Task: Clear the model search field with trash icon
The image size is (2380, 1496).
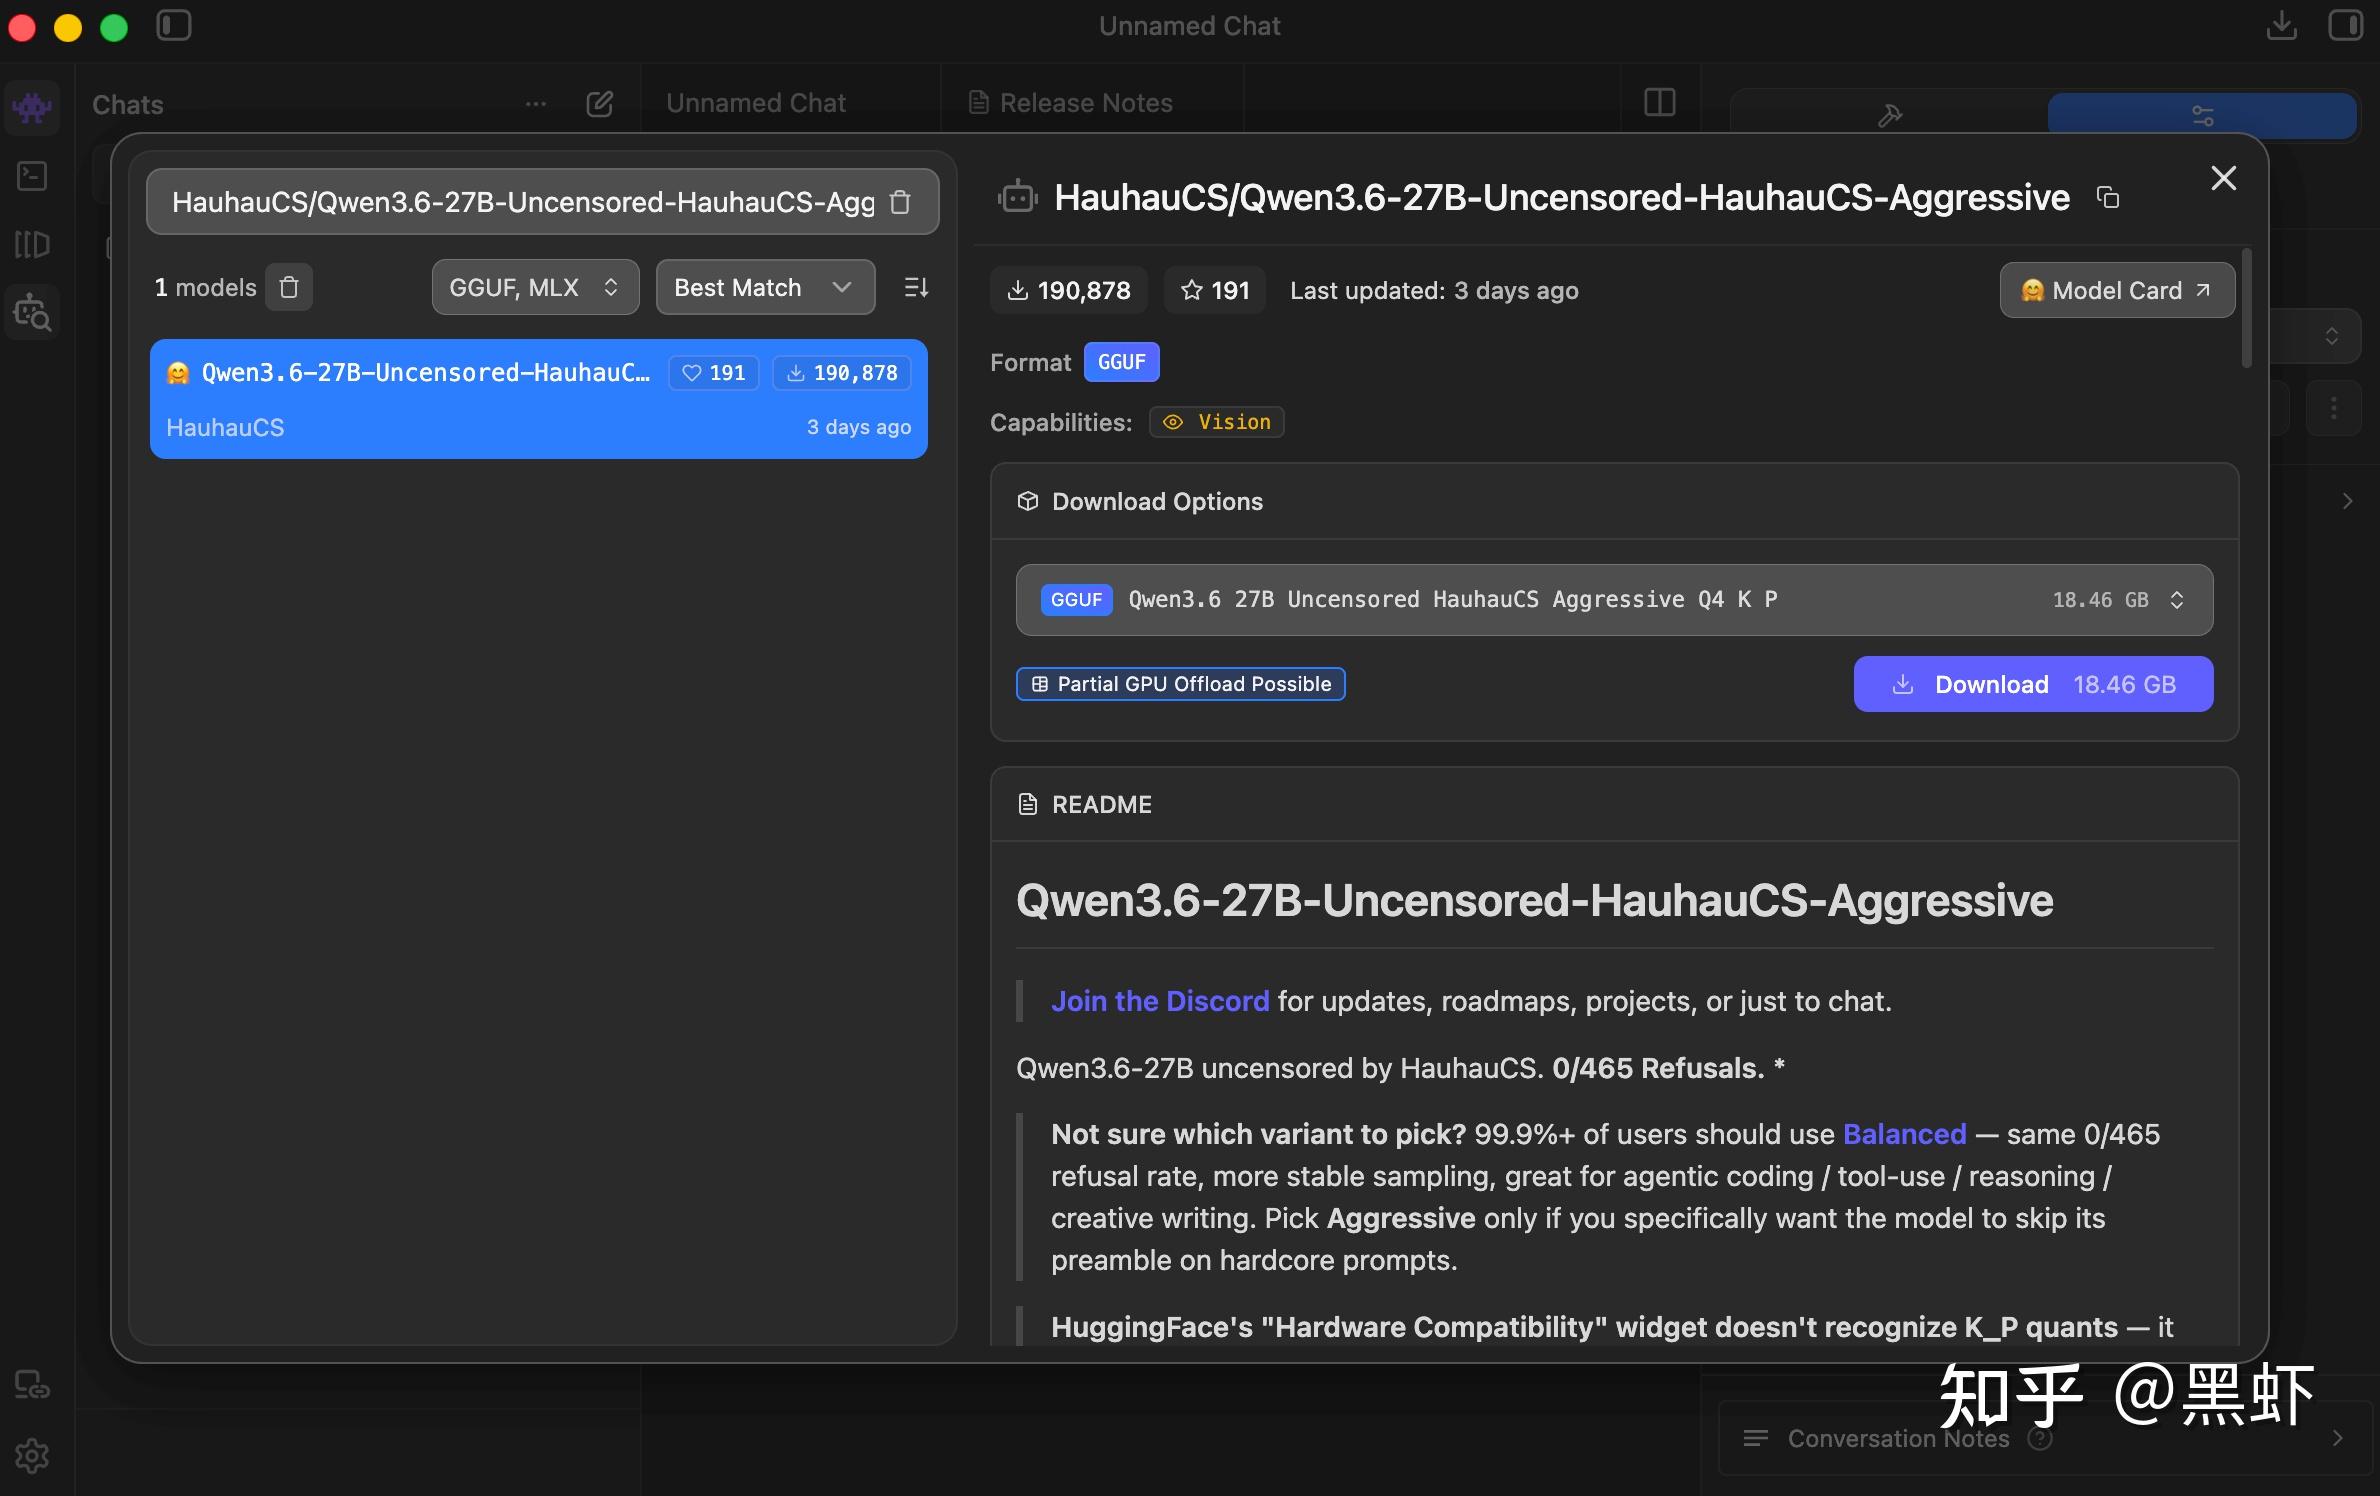Action: tap(901, 202)
